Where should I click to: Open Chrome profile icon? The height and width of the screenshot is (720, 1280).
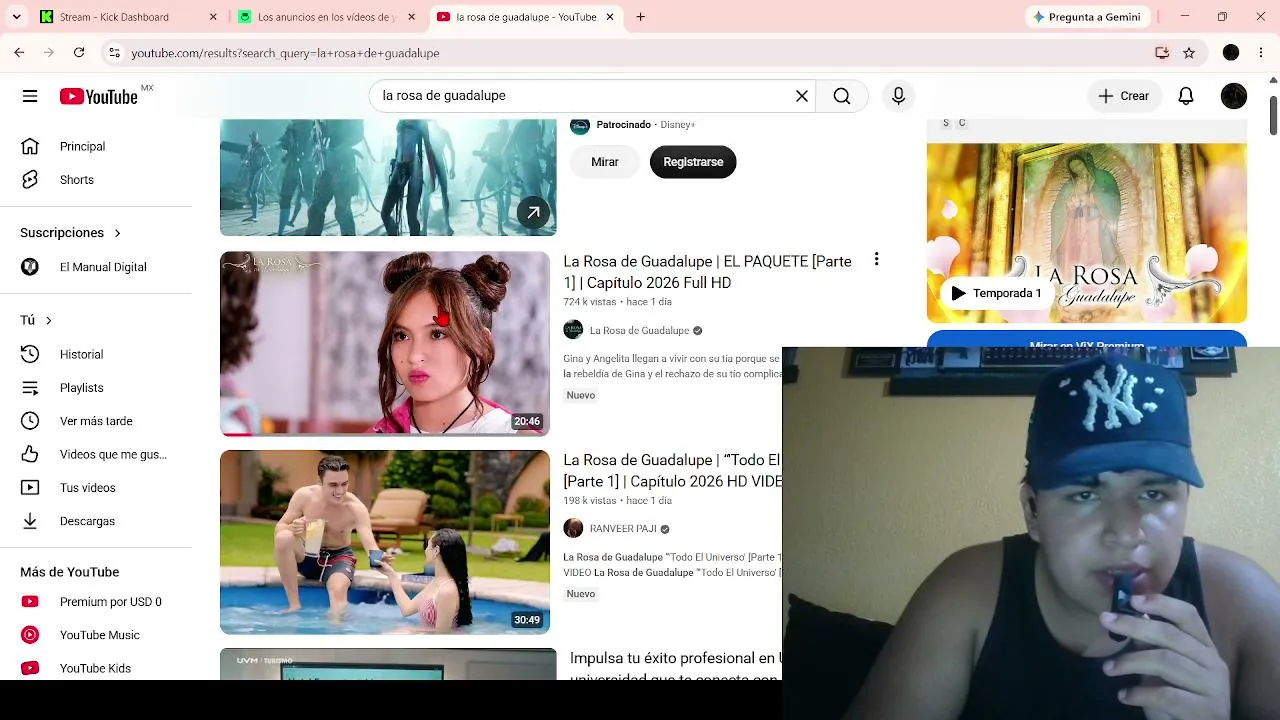point(1231,53)
